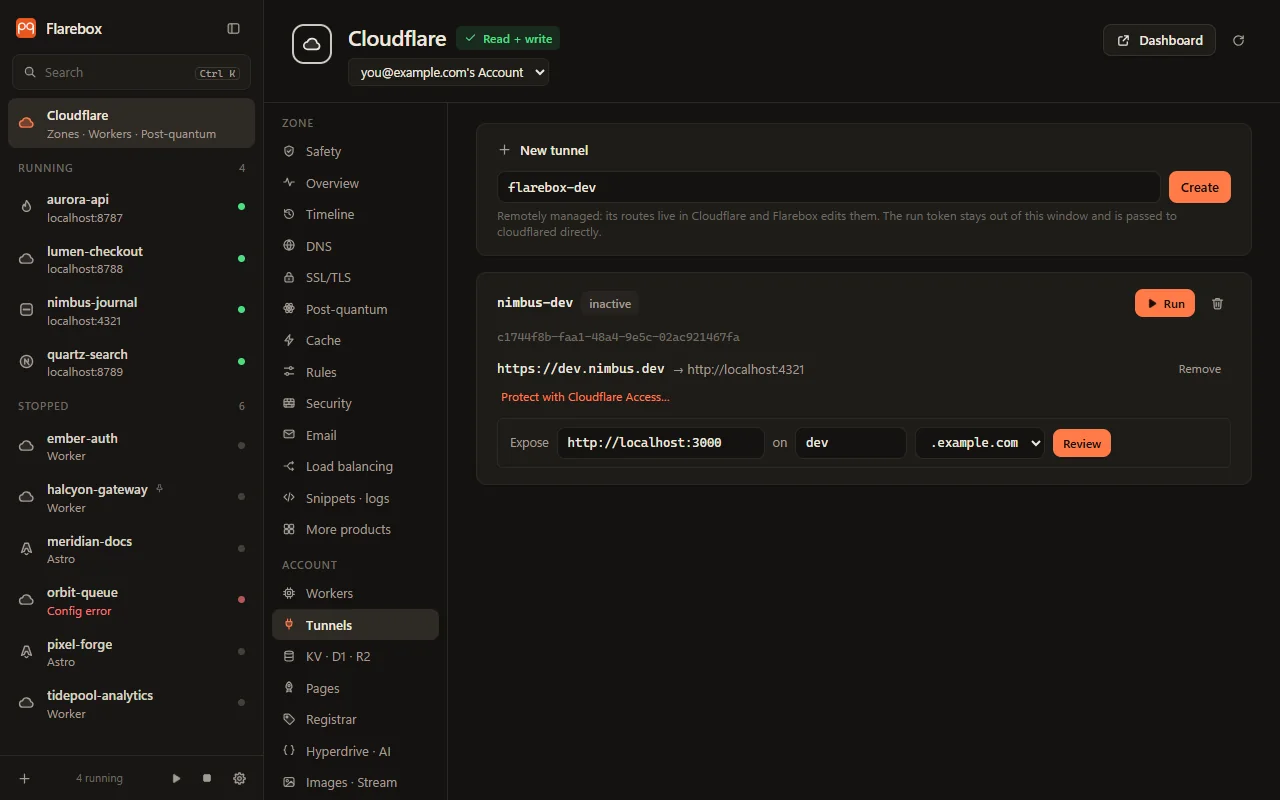Focus the tunnel name field flarebox-dev
The width and height of the screenshot is (1280, 800).
click(x=828, y=187)
